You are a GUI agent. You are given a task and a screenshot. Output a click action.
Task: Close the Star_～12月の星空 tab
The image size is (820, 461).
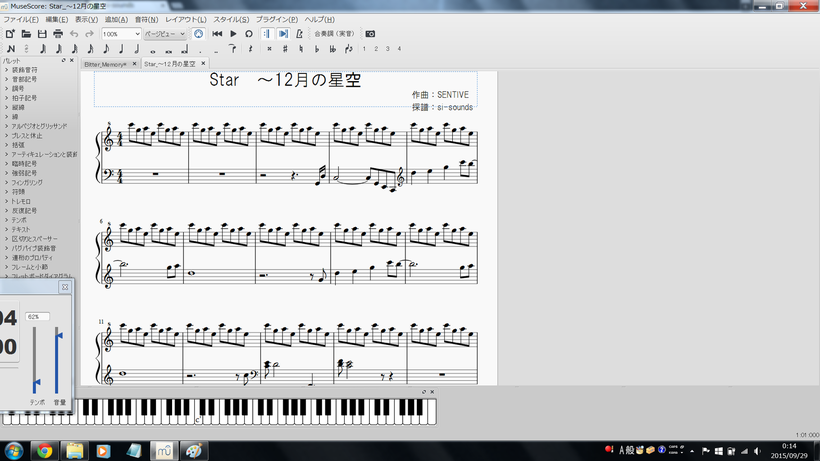click(x=203, y=64)
